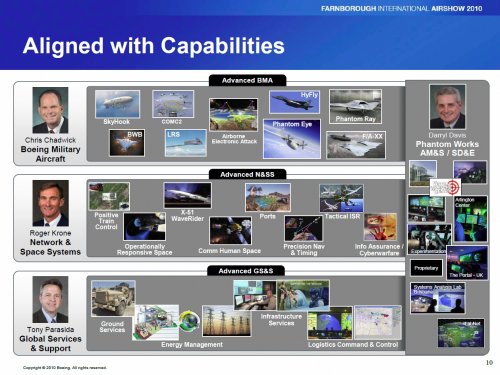
Task: Select the Phantom Ray aircraft image
Action: tap(355, 106)
